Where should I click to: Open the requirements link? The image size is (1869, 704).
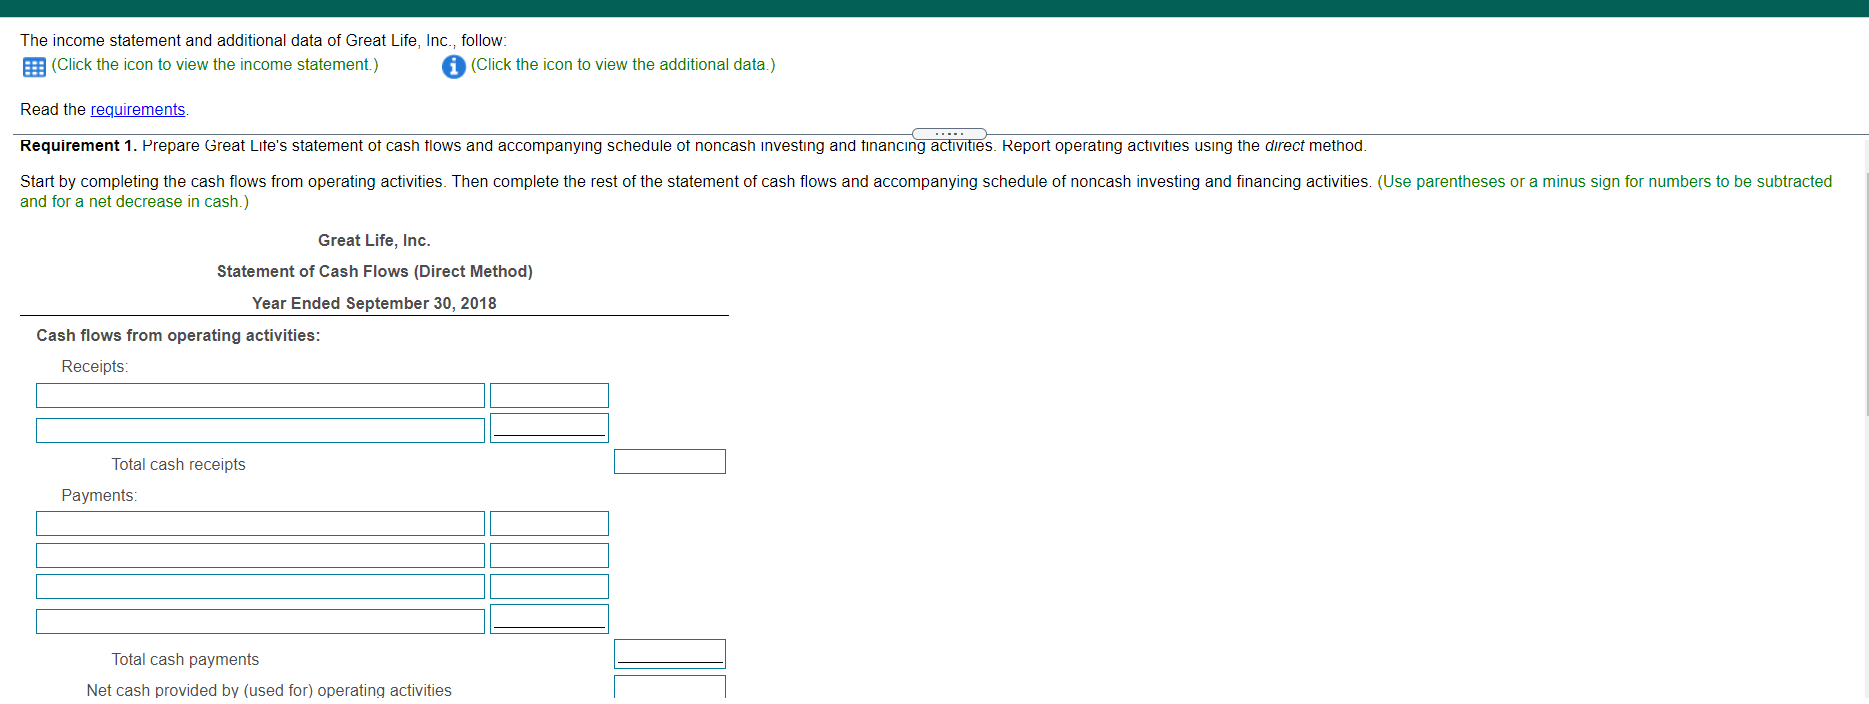(138, 110)
